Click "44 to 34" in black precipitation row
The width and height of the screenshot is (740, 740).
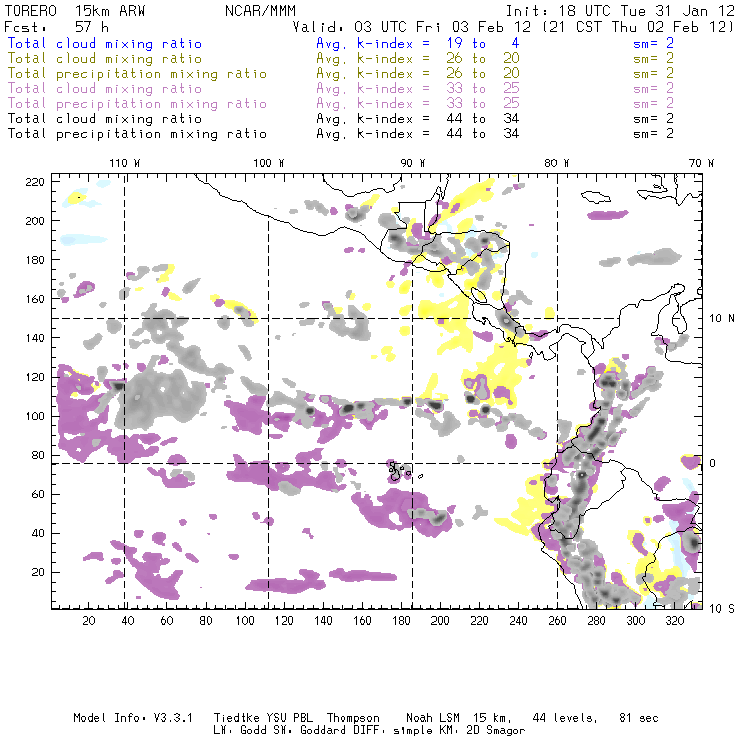[x=483, y=134]
